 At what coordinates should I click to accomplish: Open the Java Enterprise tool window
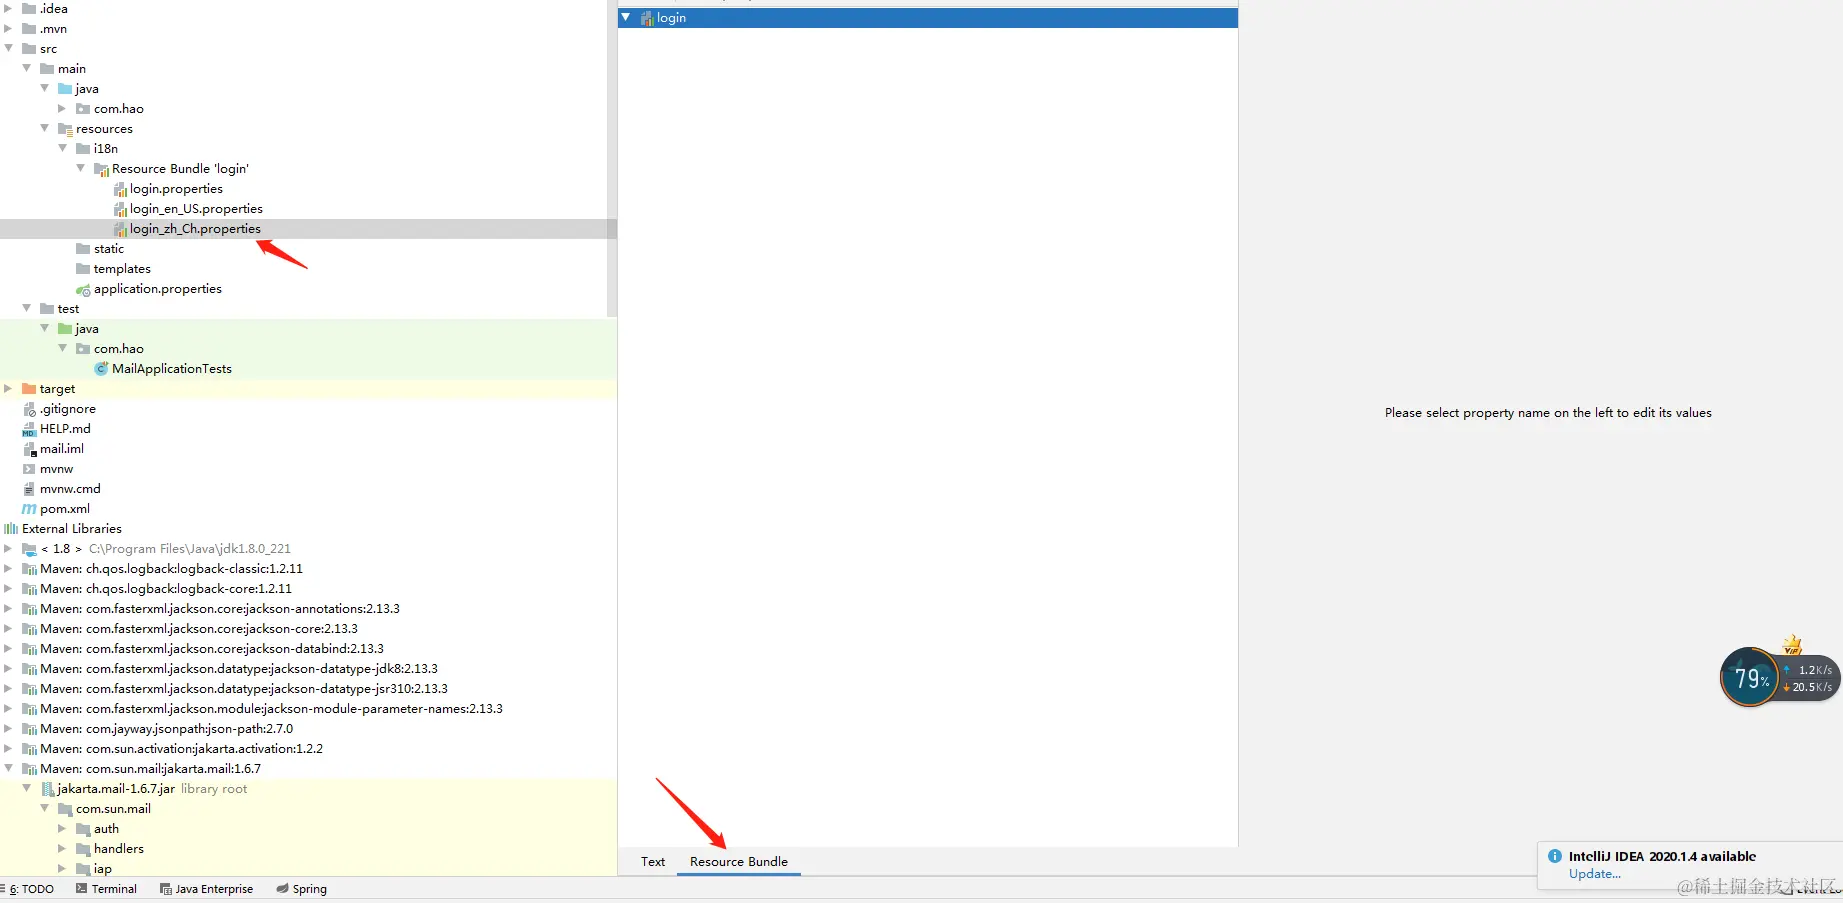tap(207, 889)
